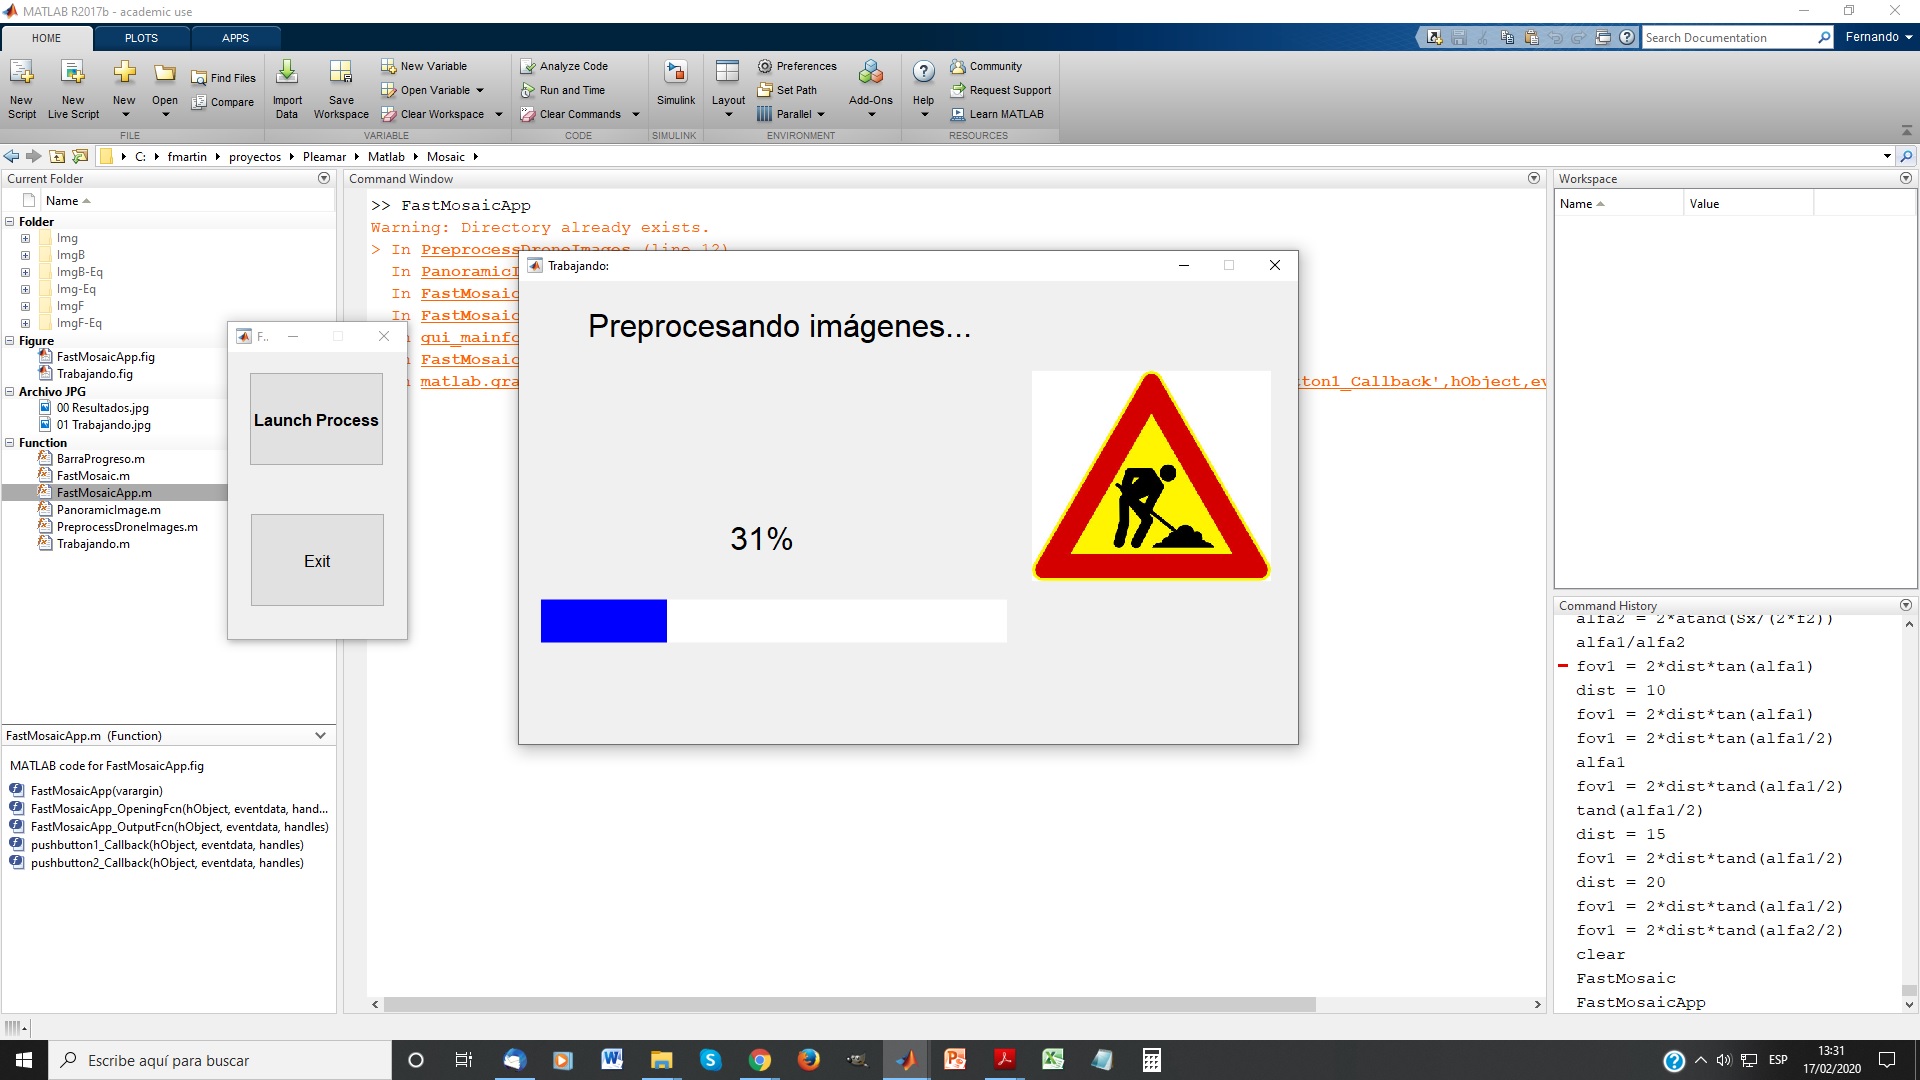This screenshot has width=1920, height=1080.
Task: Click the Exit button in app window
Action: (x=317, y=560)
